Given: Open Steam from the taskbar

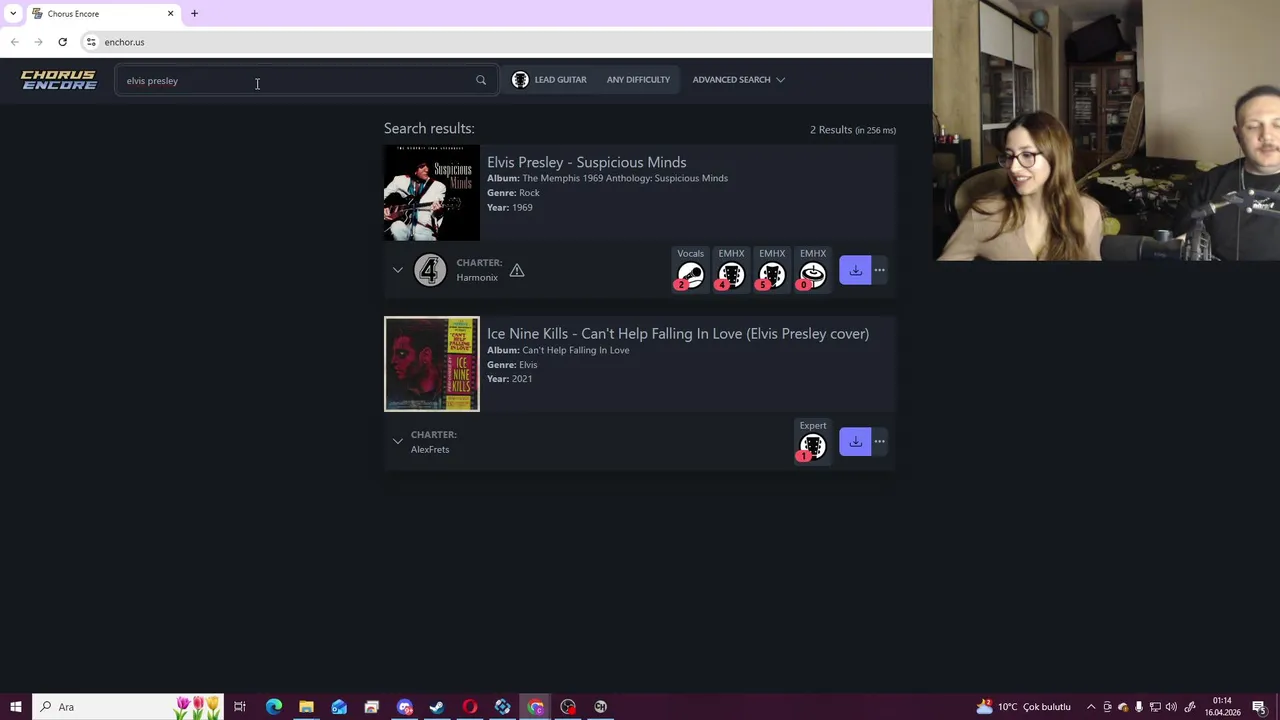Looking at the screenshot, I should [x=437, y=707].
